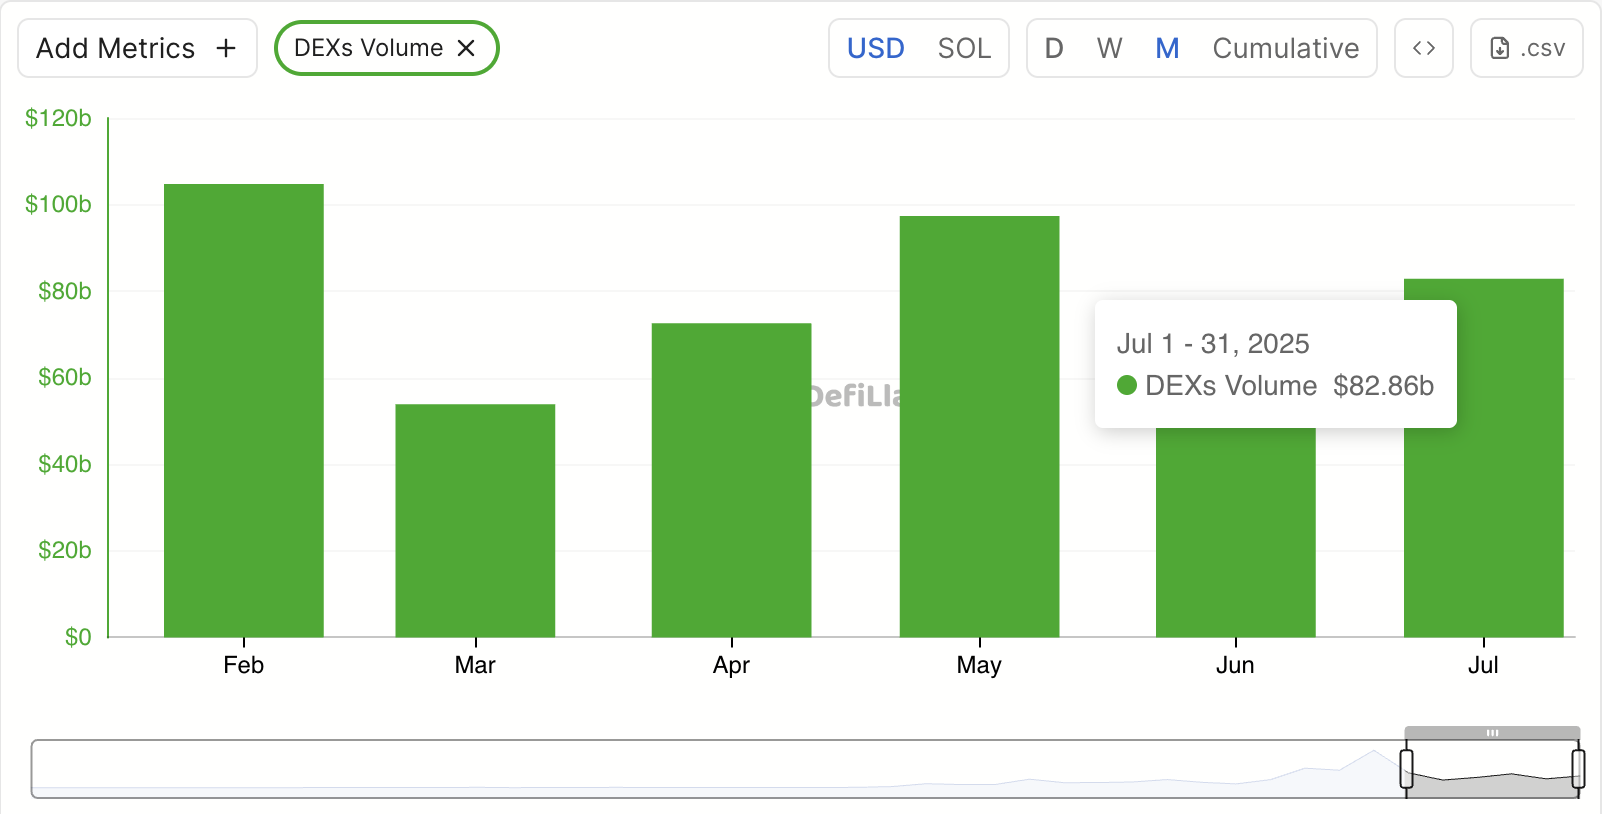Click the plus icon in Add Metrics
1602x814 pixels.
[x=226, y=48]
